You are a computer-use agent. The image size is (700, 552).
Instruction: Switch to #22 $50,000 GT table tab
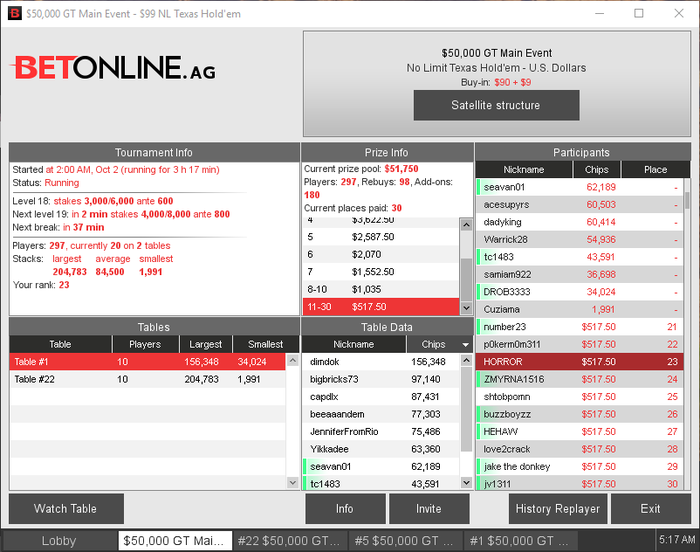pos(290,541)
